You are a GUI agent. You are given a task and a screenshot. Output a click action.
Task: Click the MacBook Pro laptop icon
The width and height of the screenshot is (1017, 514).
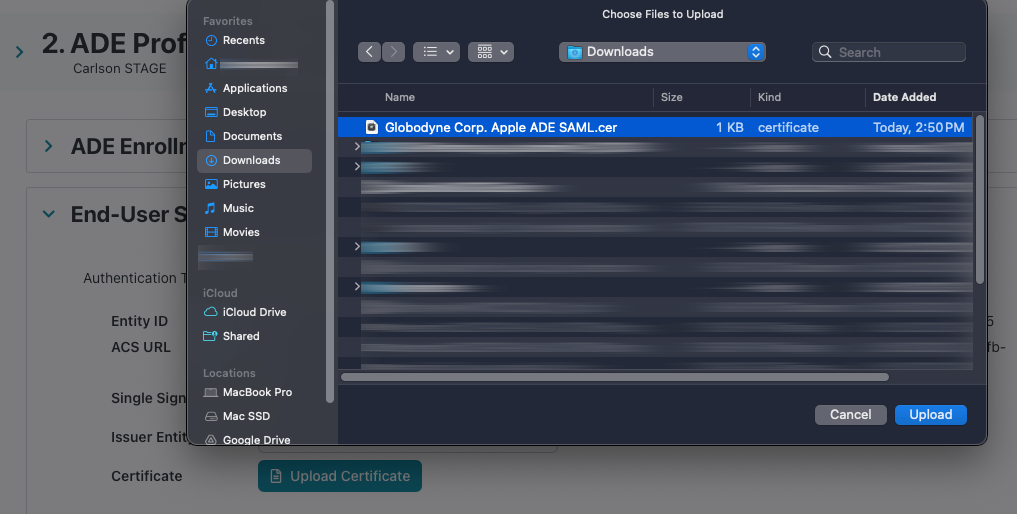(210, 393)
